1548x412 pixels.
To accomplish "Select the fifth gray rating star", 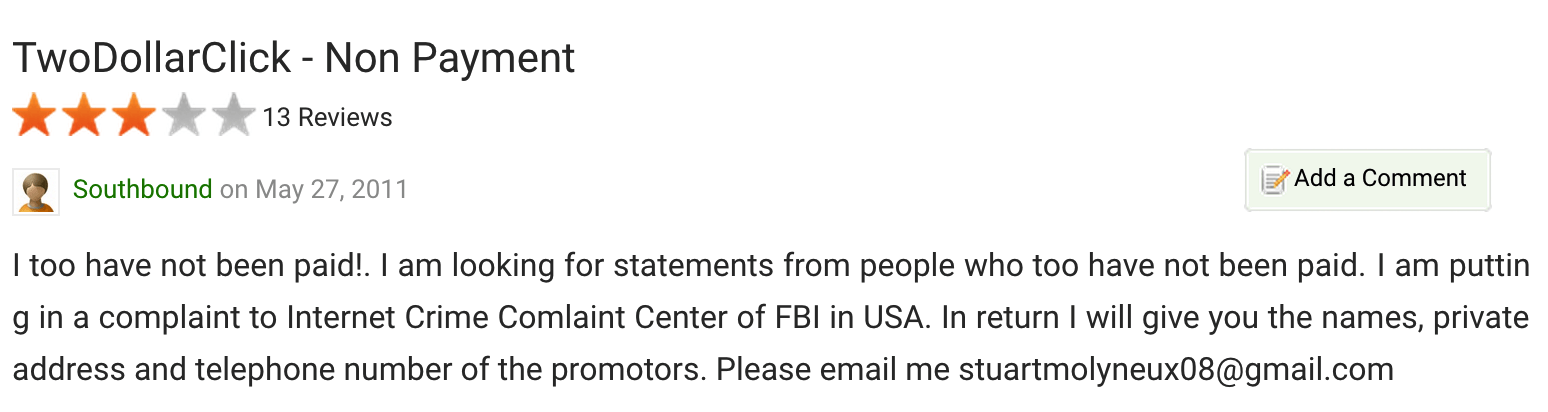I will pos(233,115).
